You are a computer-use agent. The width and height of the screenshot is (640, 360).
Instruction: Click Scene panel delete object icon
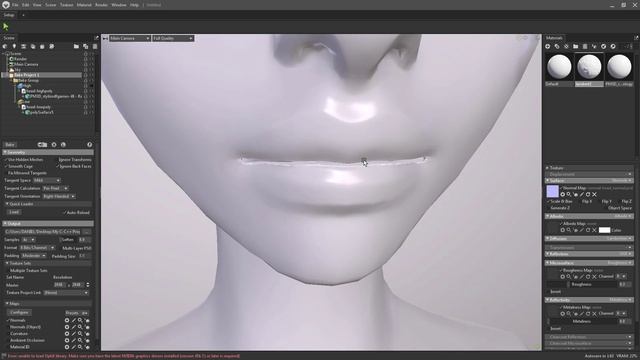click(94, 47)
